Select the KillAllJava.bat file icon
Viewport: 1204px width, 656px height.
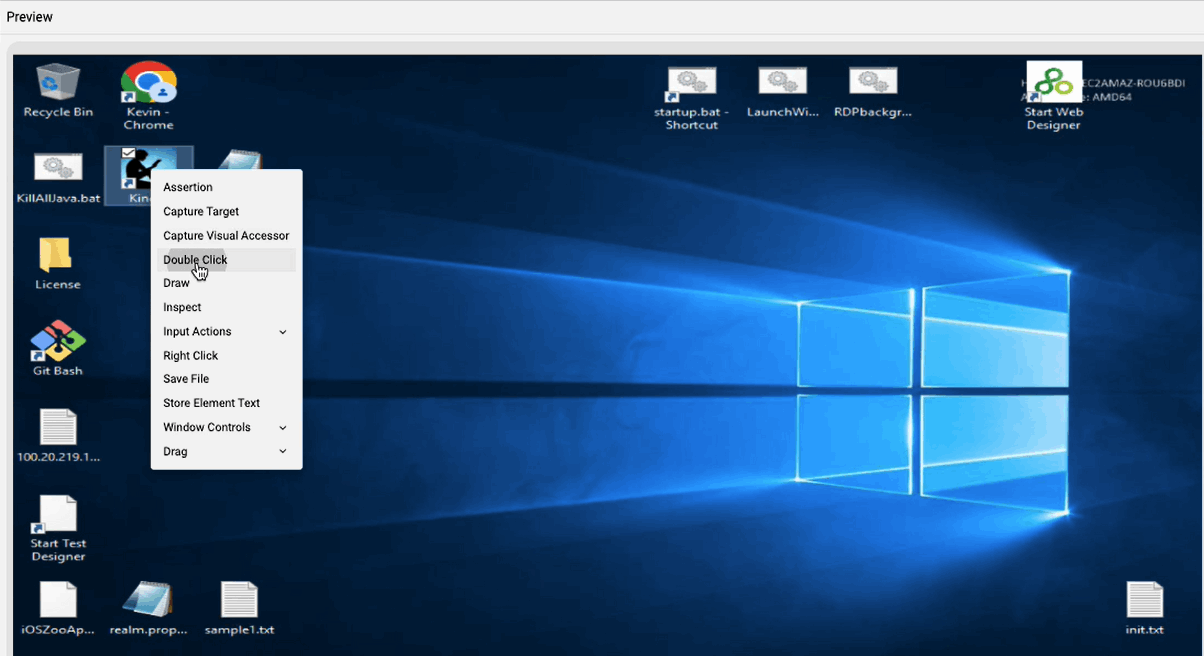click(58, 169)
